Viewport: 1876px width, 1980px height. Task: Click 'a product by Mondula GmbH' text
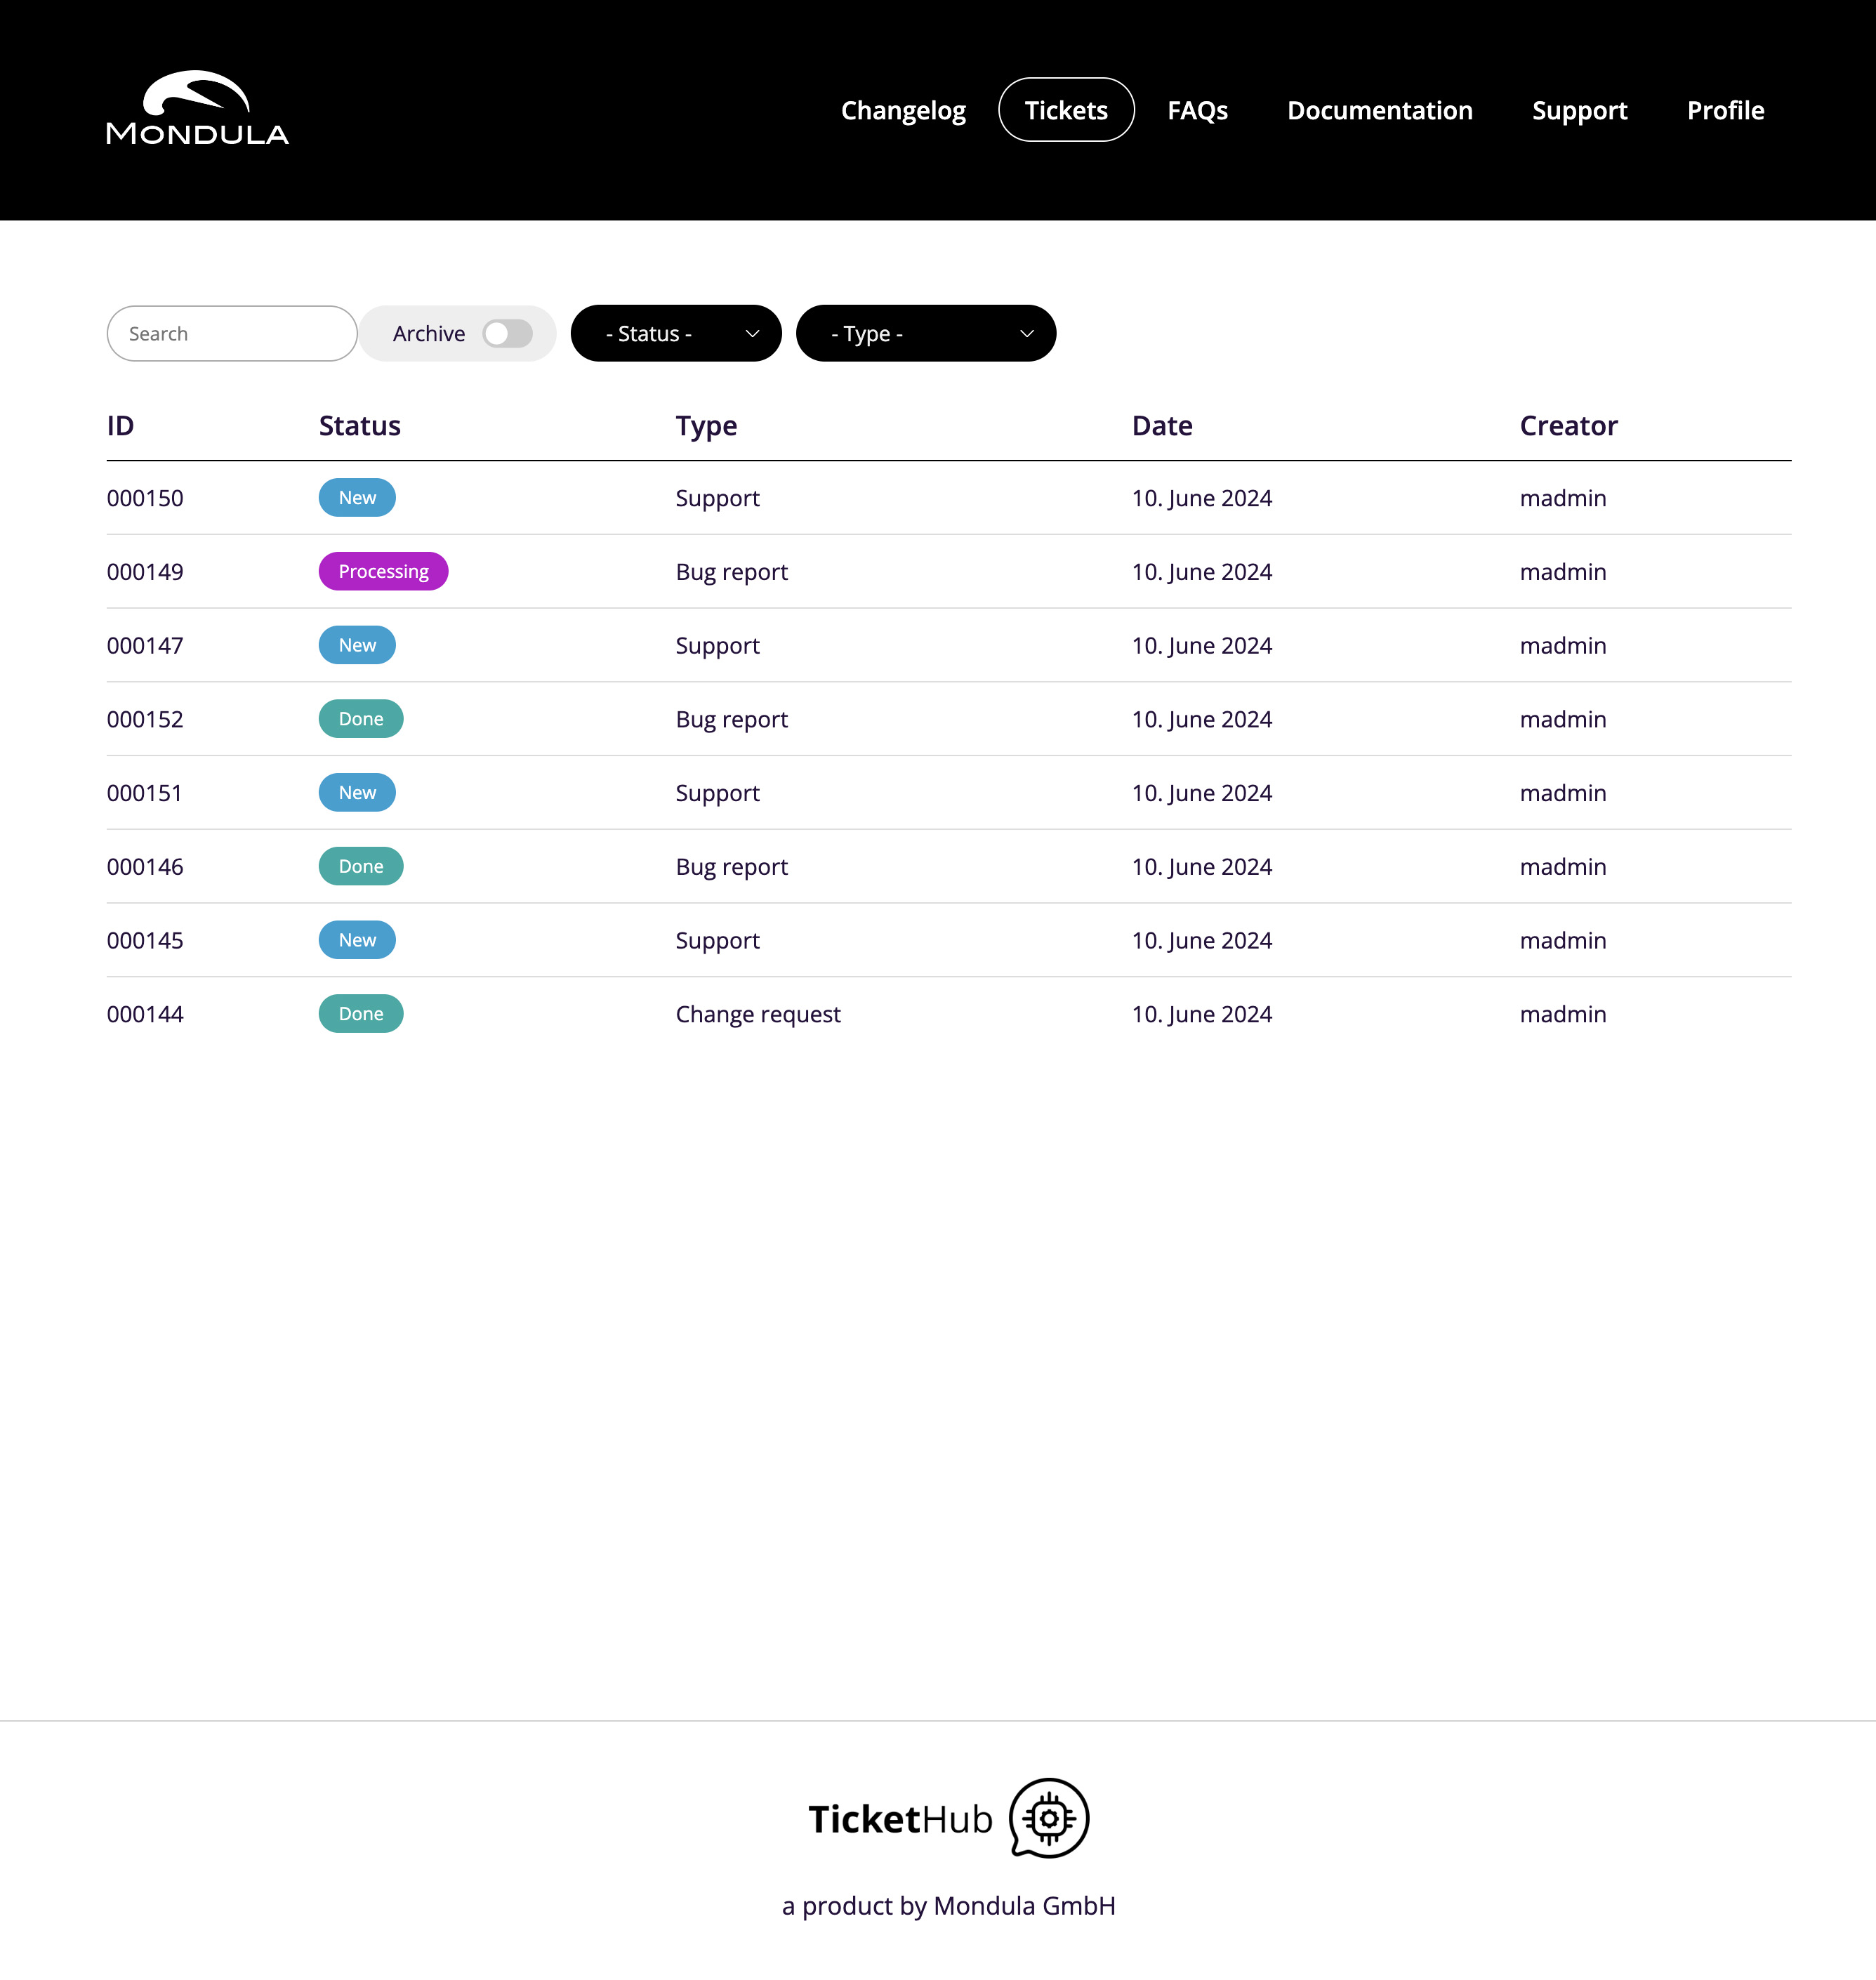[948, 1906]
